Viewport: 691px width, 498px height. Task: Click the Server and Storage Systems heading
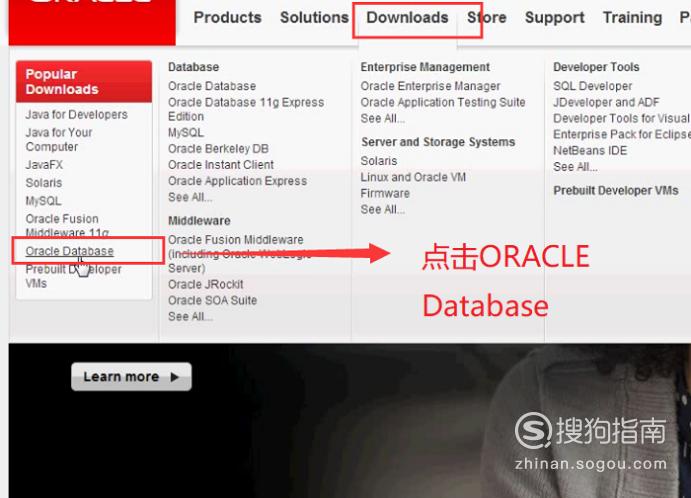(x=438, y=142)
